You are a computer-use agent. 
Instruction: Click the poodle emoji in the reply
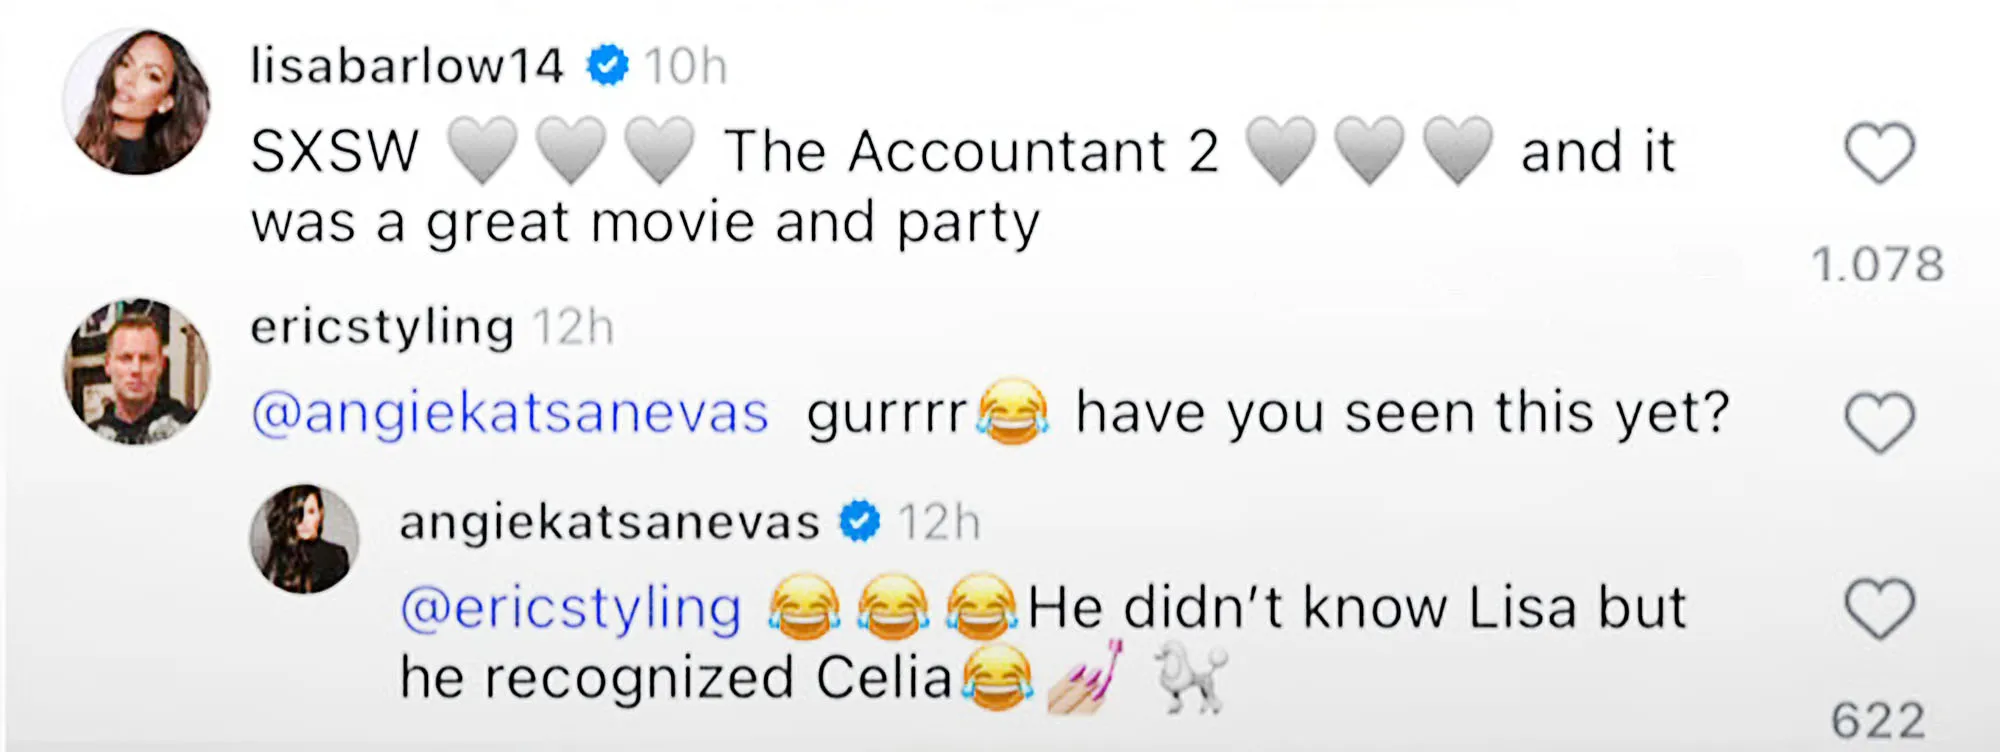tap(1190, 678)
